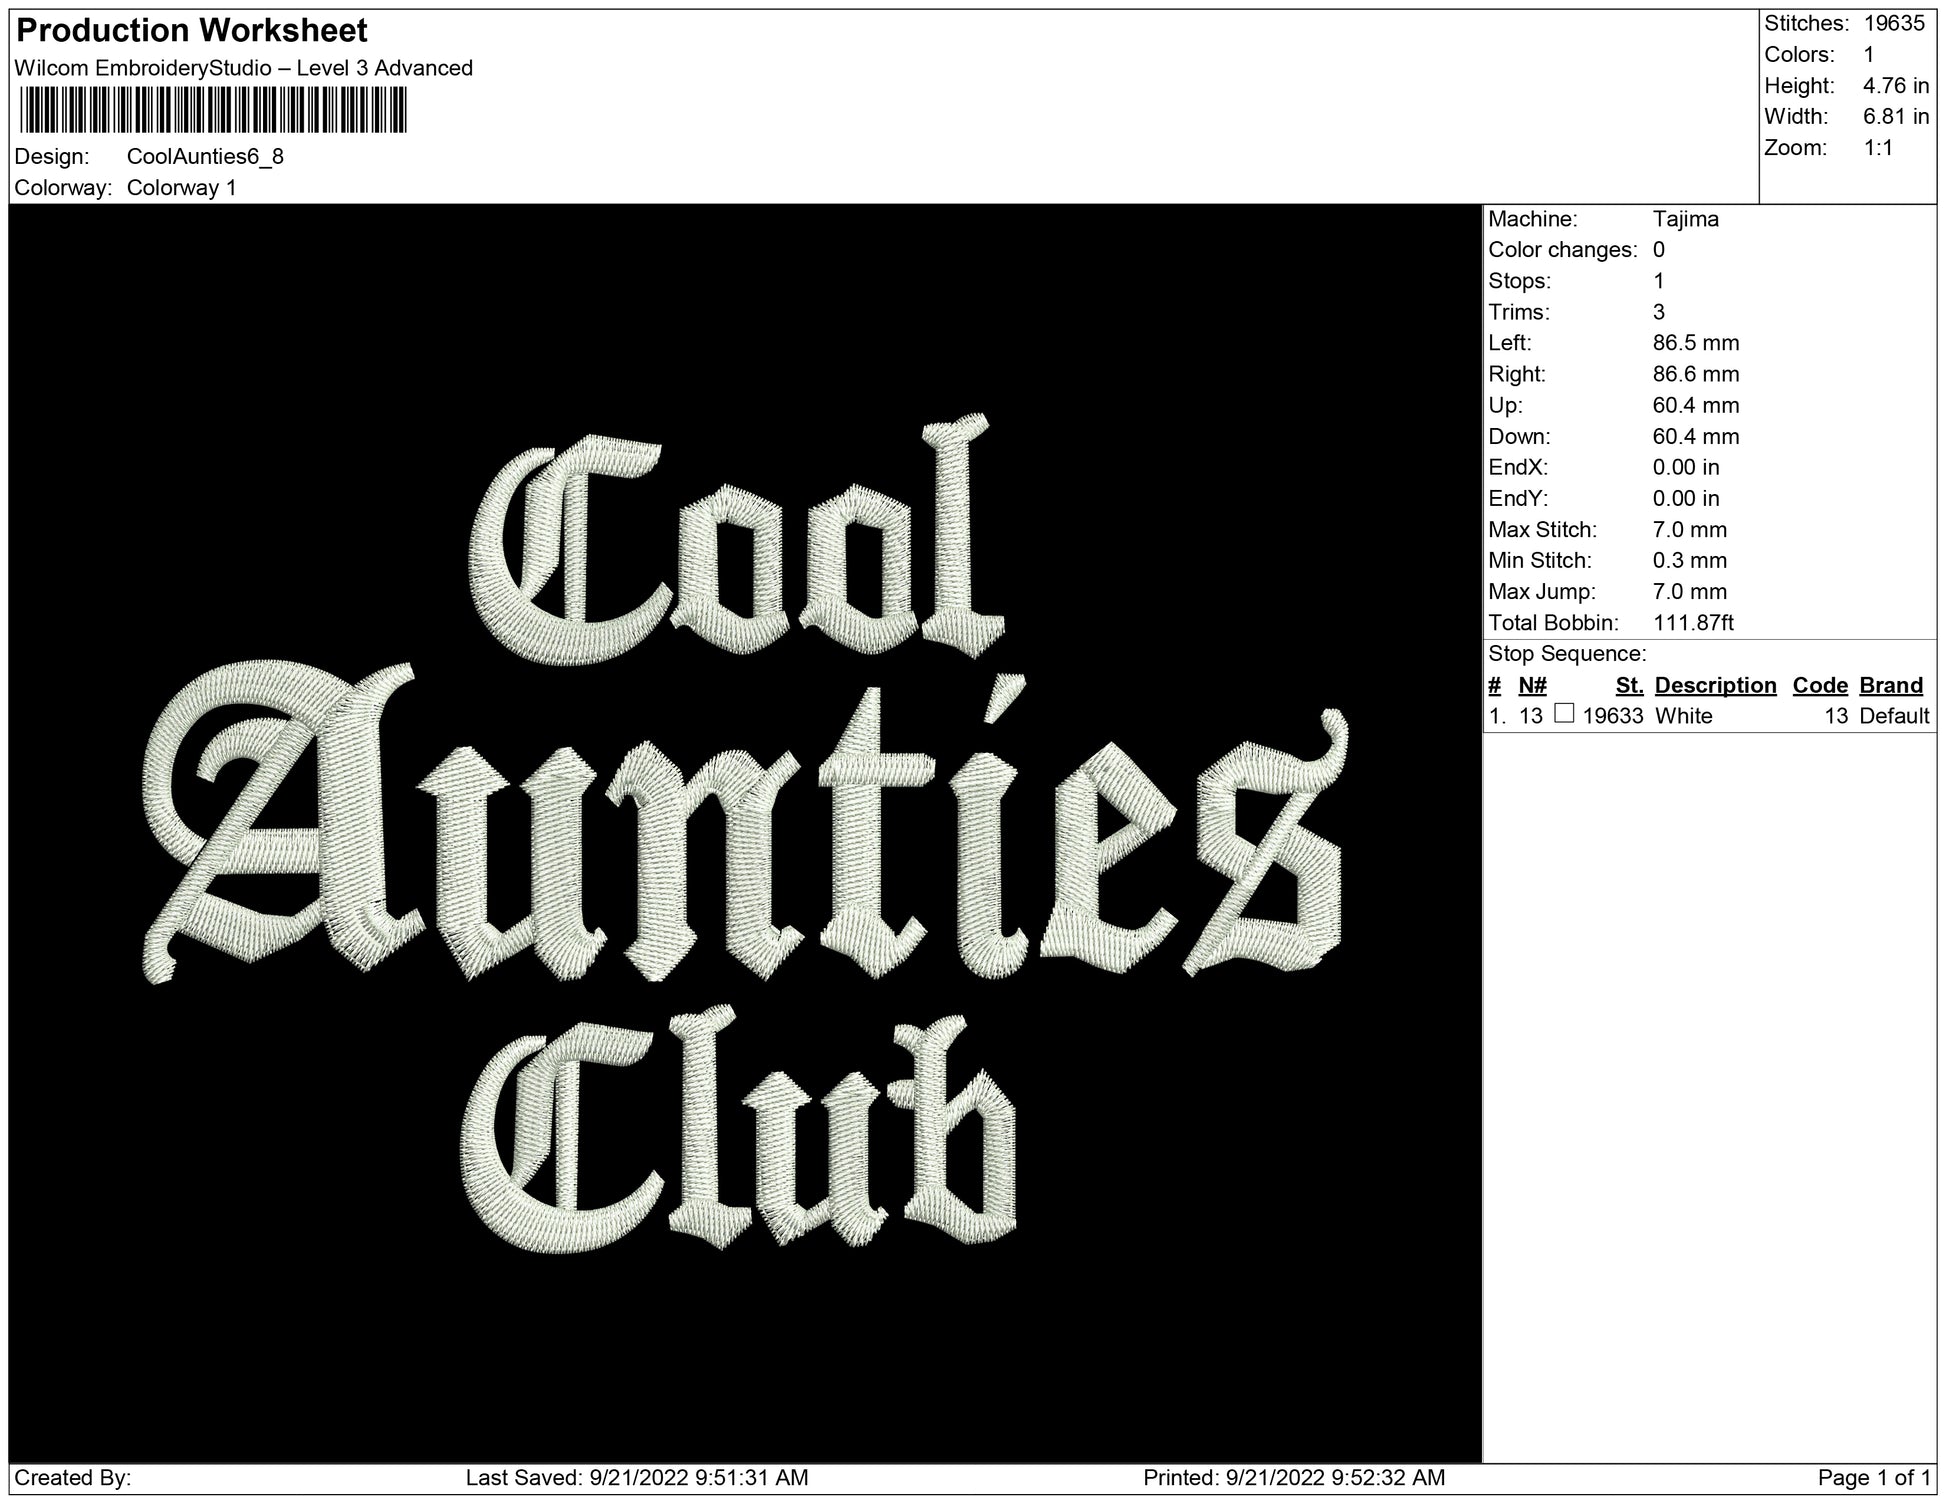Viewport: 1946px width, 1497px height.
Task: Click the Page 1 of 1 footer
Action: (1873, 1478)
